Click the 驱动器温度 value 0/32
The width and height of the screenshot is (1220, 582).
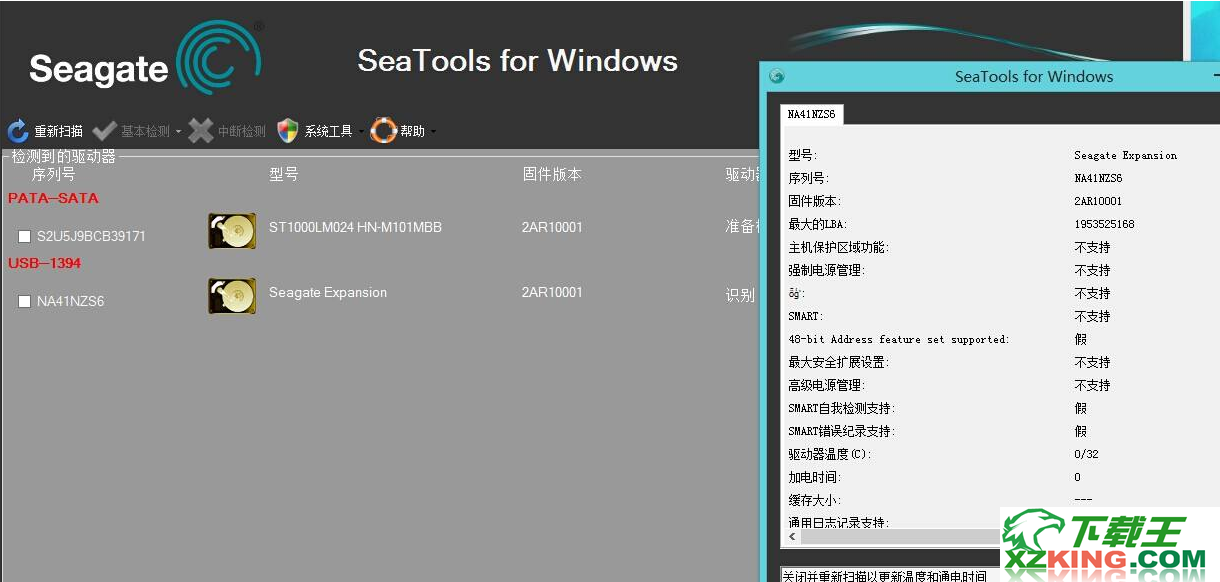[x=1086, y=454]
